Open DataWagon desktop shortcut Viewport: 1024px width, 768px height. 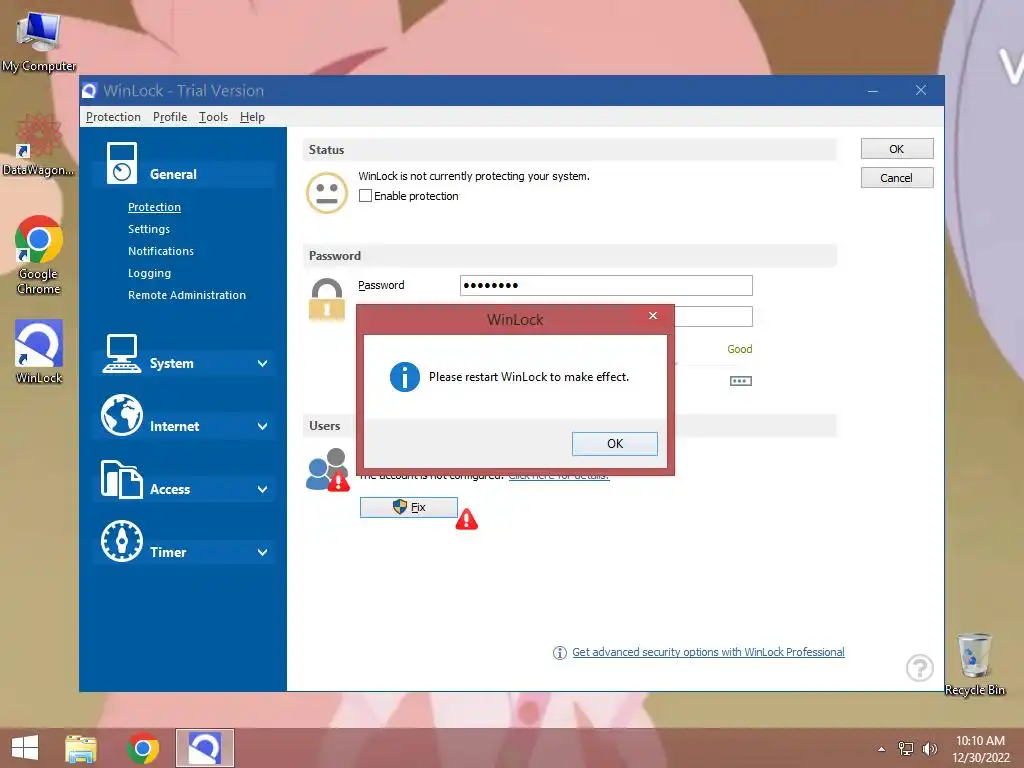[x=39, y=146]
